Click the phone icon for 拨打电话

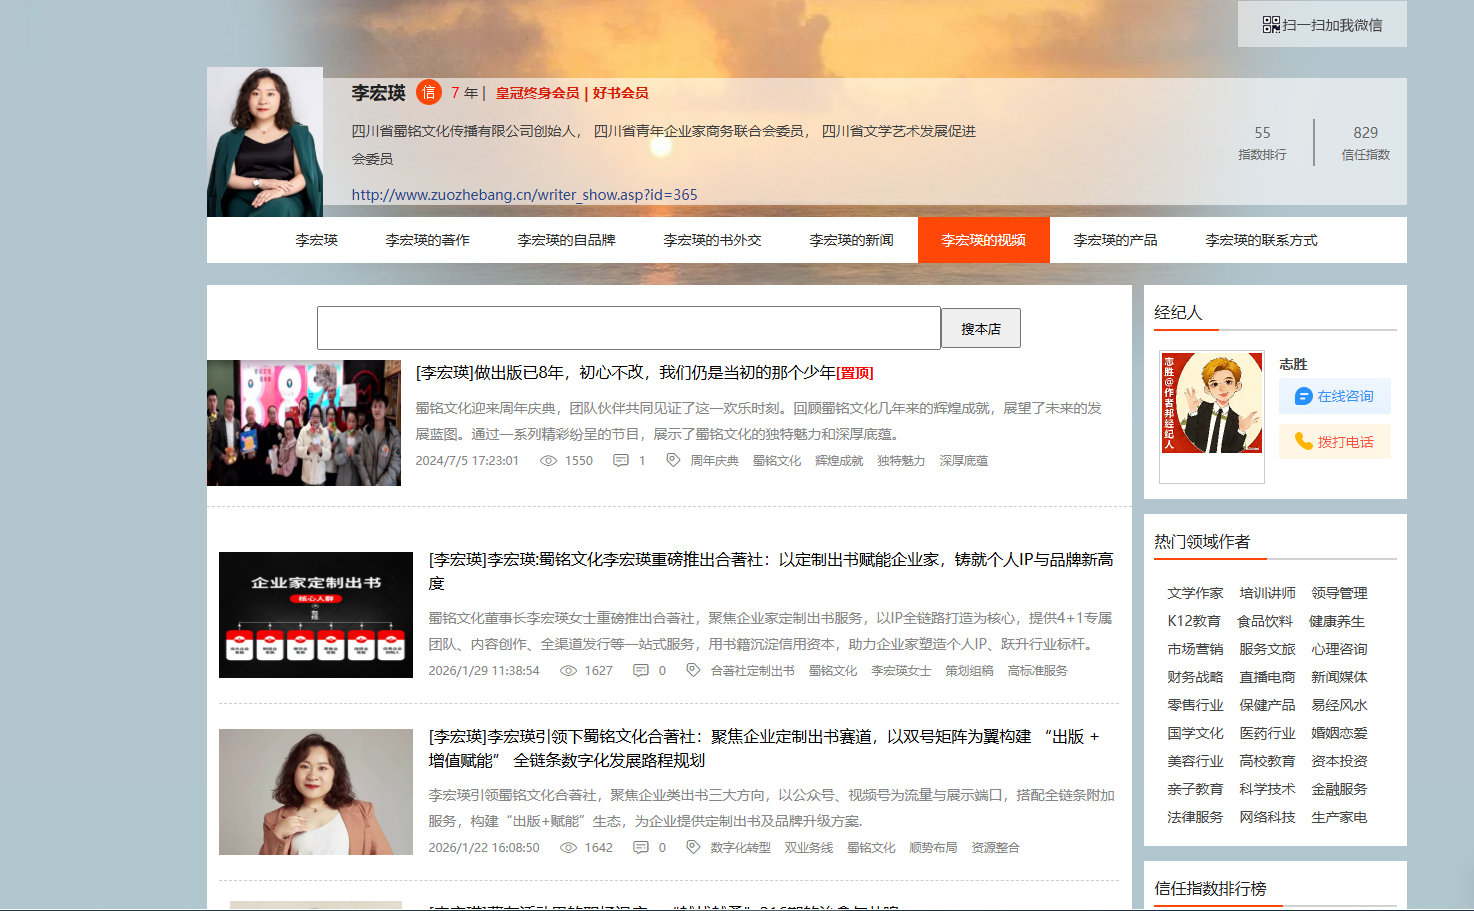[x=1303, y=442]
